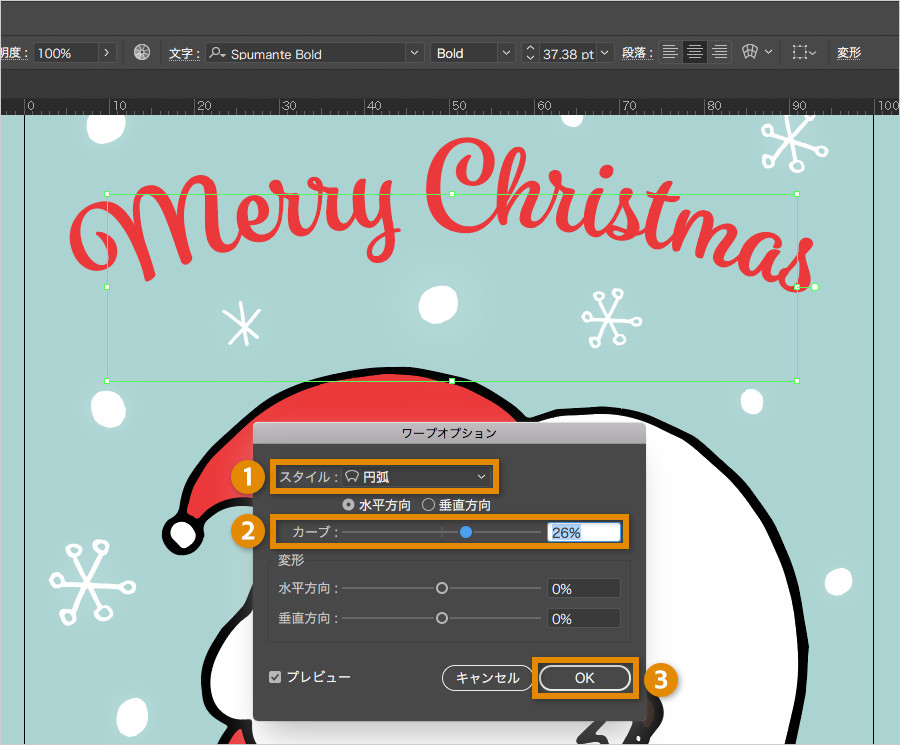Viewport: 900px width, 746px height.
Task: Select center paragraph alignment icon
Action: coord(695,52)
